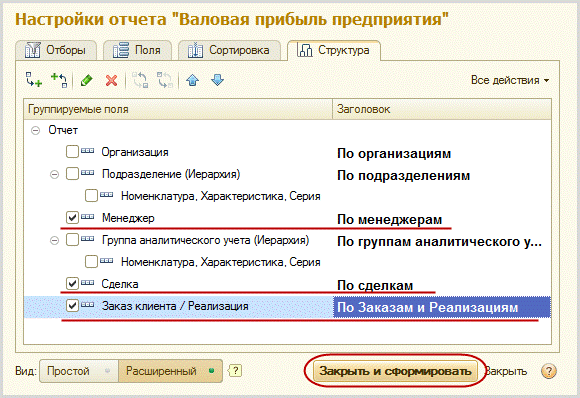
Task: Click the add new grouping icon
Action: coord(34,80)
